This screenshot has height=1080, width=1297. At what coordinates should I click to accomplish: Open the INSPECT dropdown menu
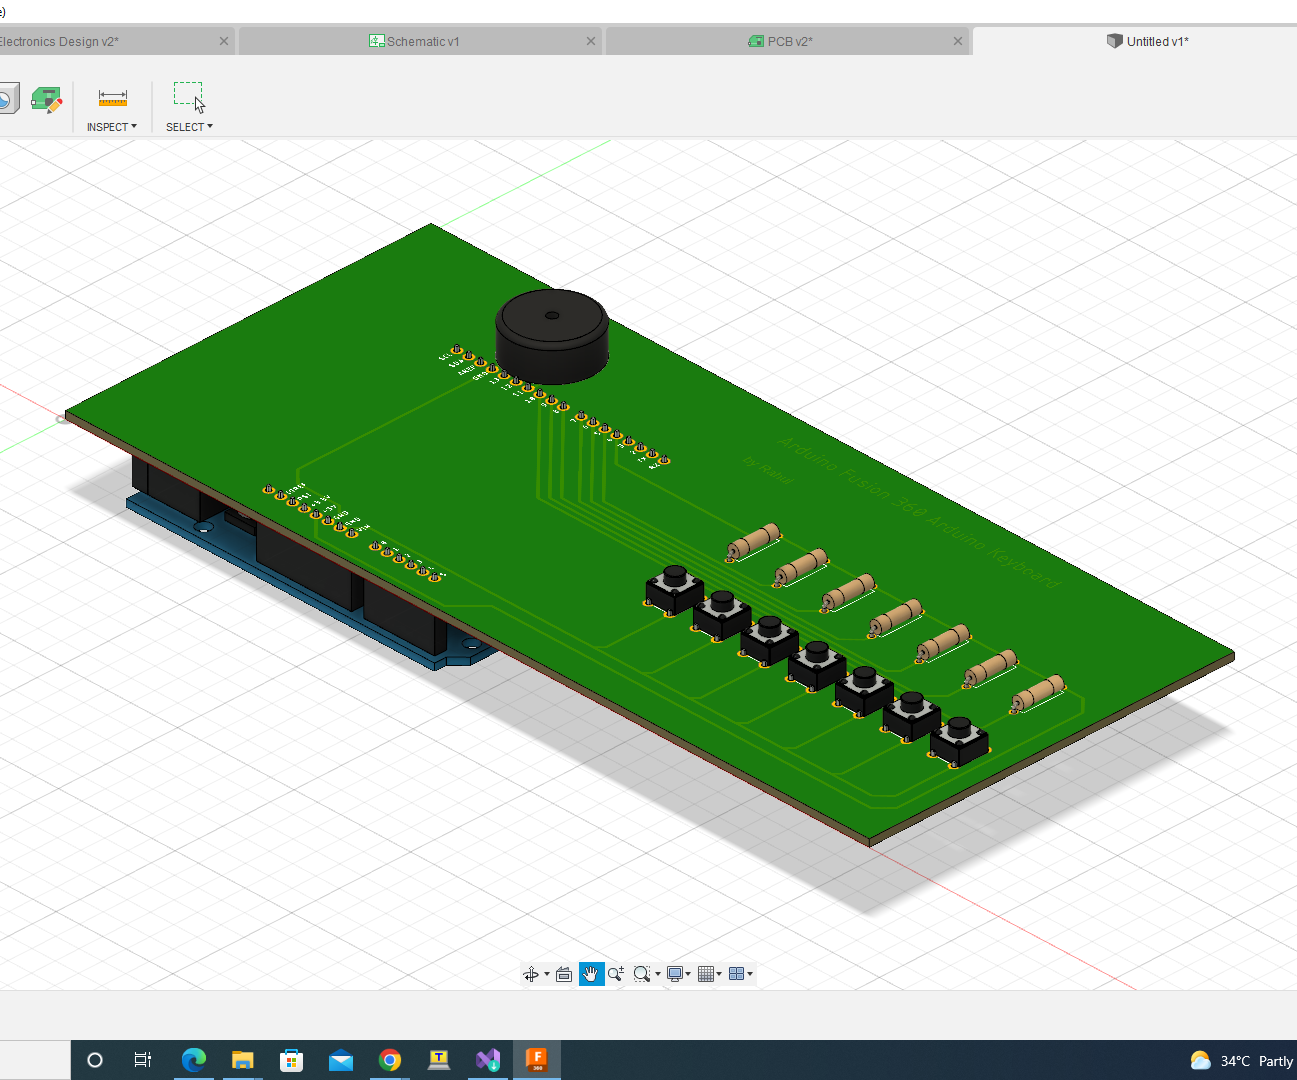click(112, 126)
